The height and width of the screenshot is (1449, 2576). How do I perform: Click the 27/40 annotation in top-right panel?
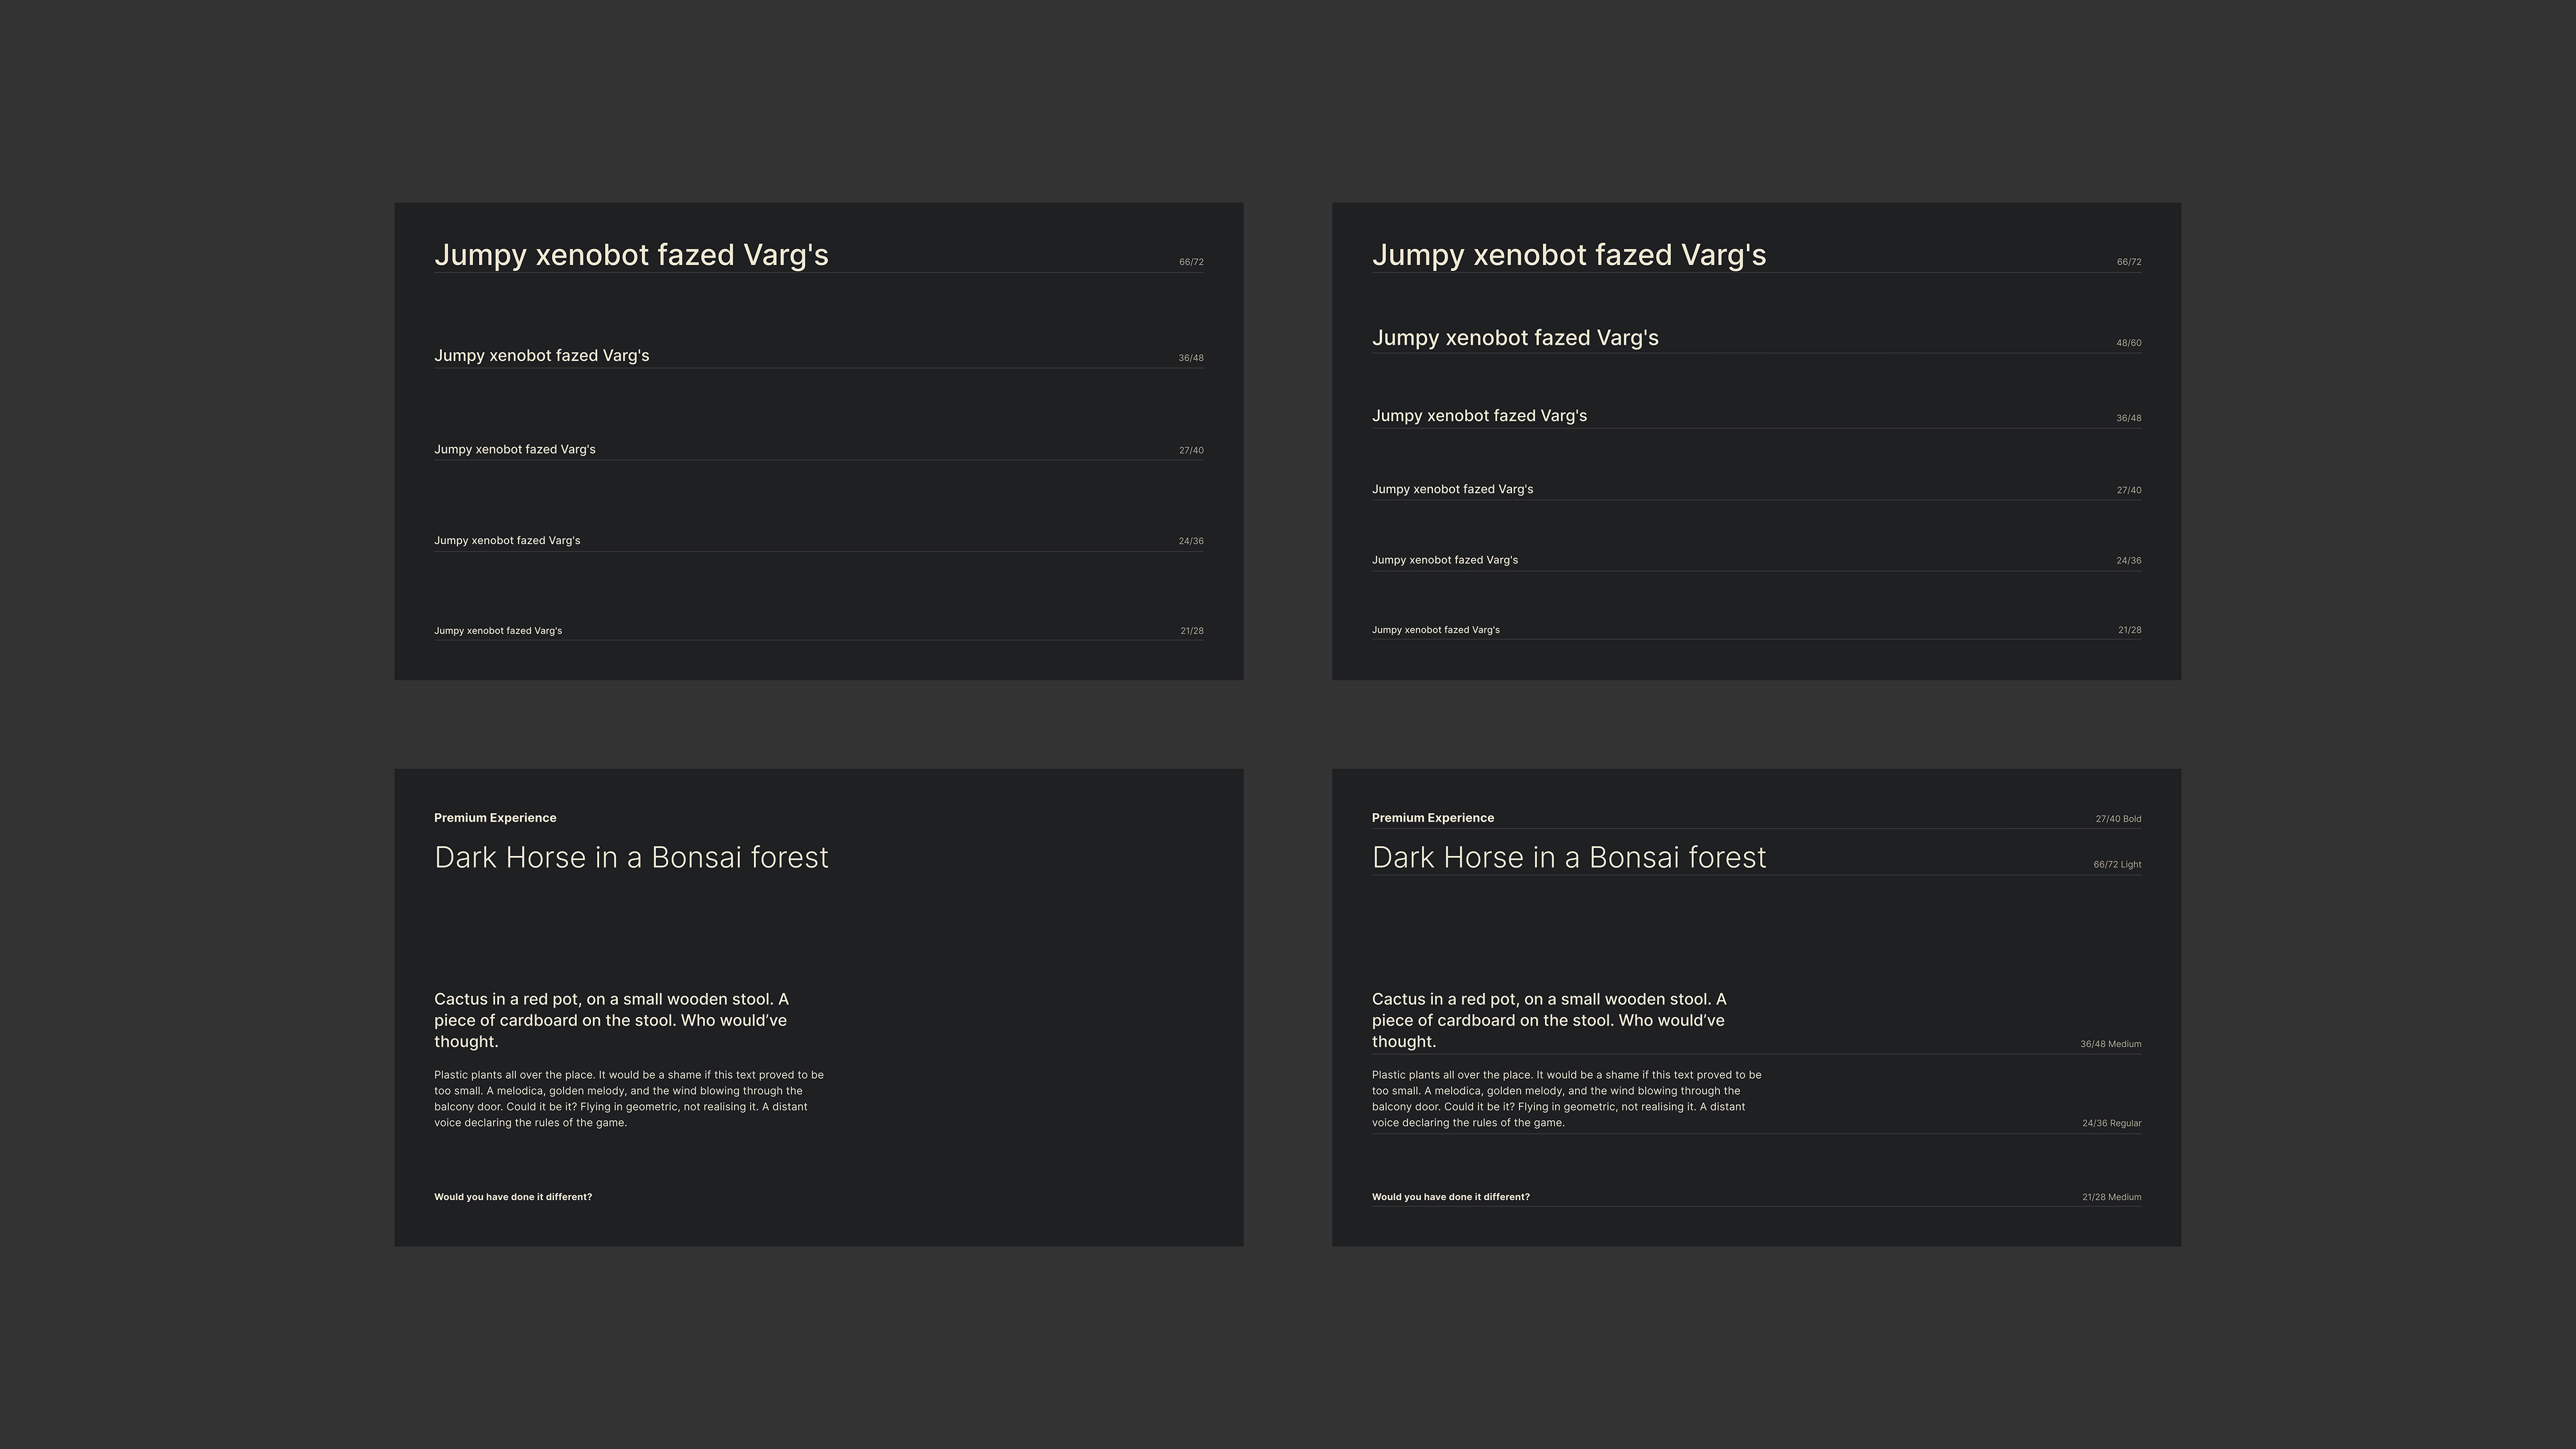2129,490
